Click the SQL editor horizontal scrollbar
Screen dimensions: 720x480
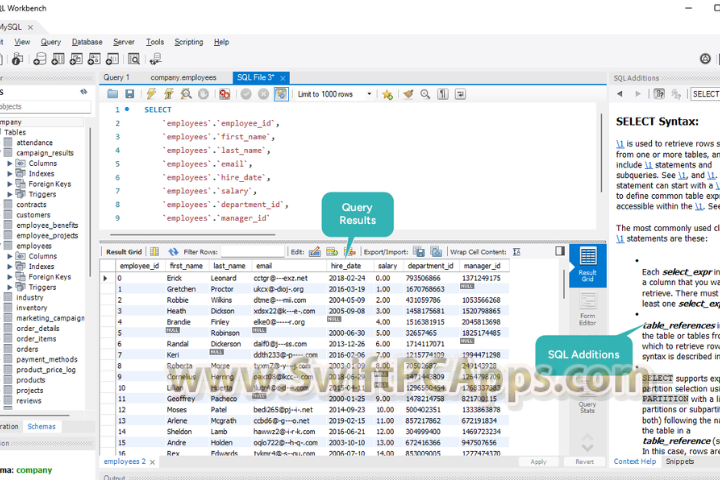191,235
